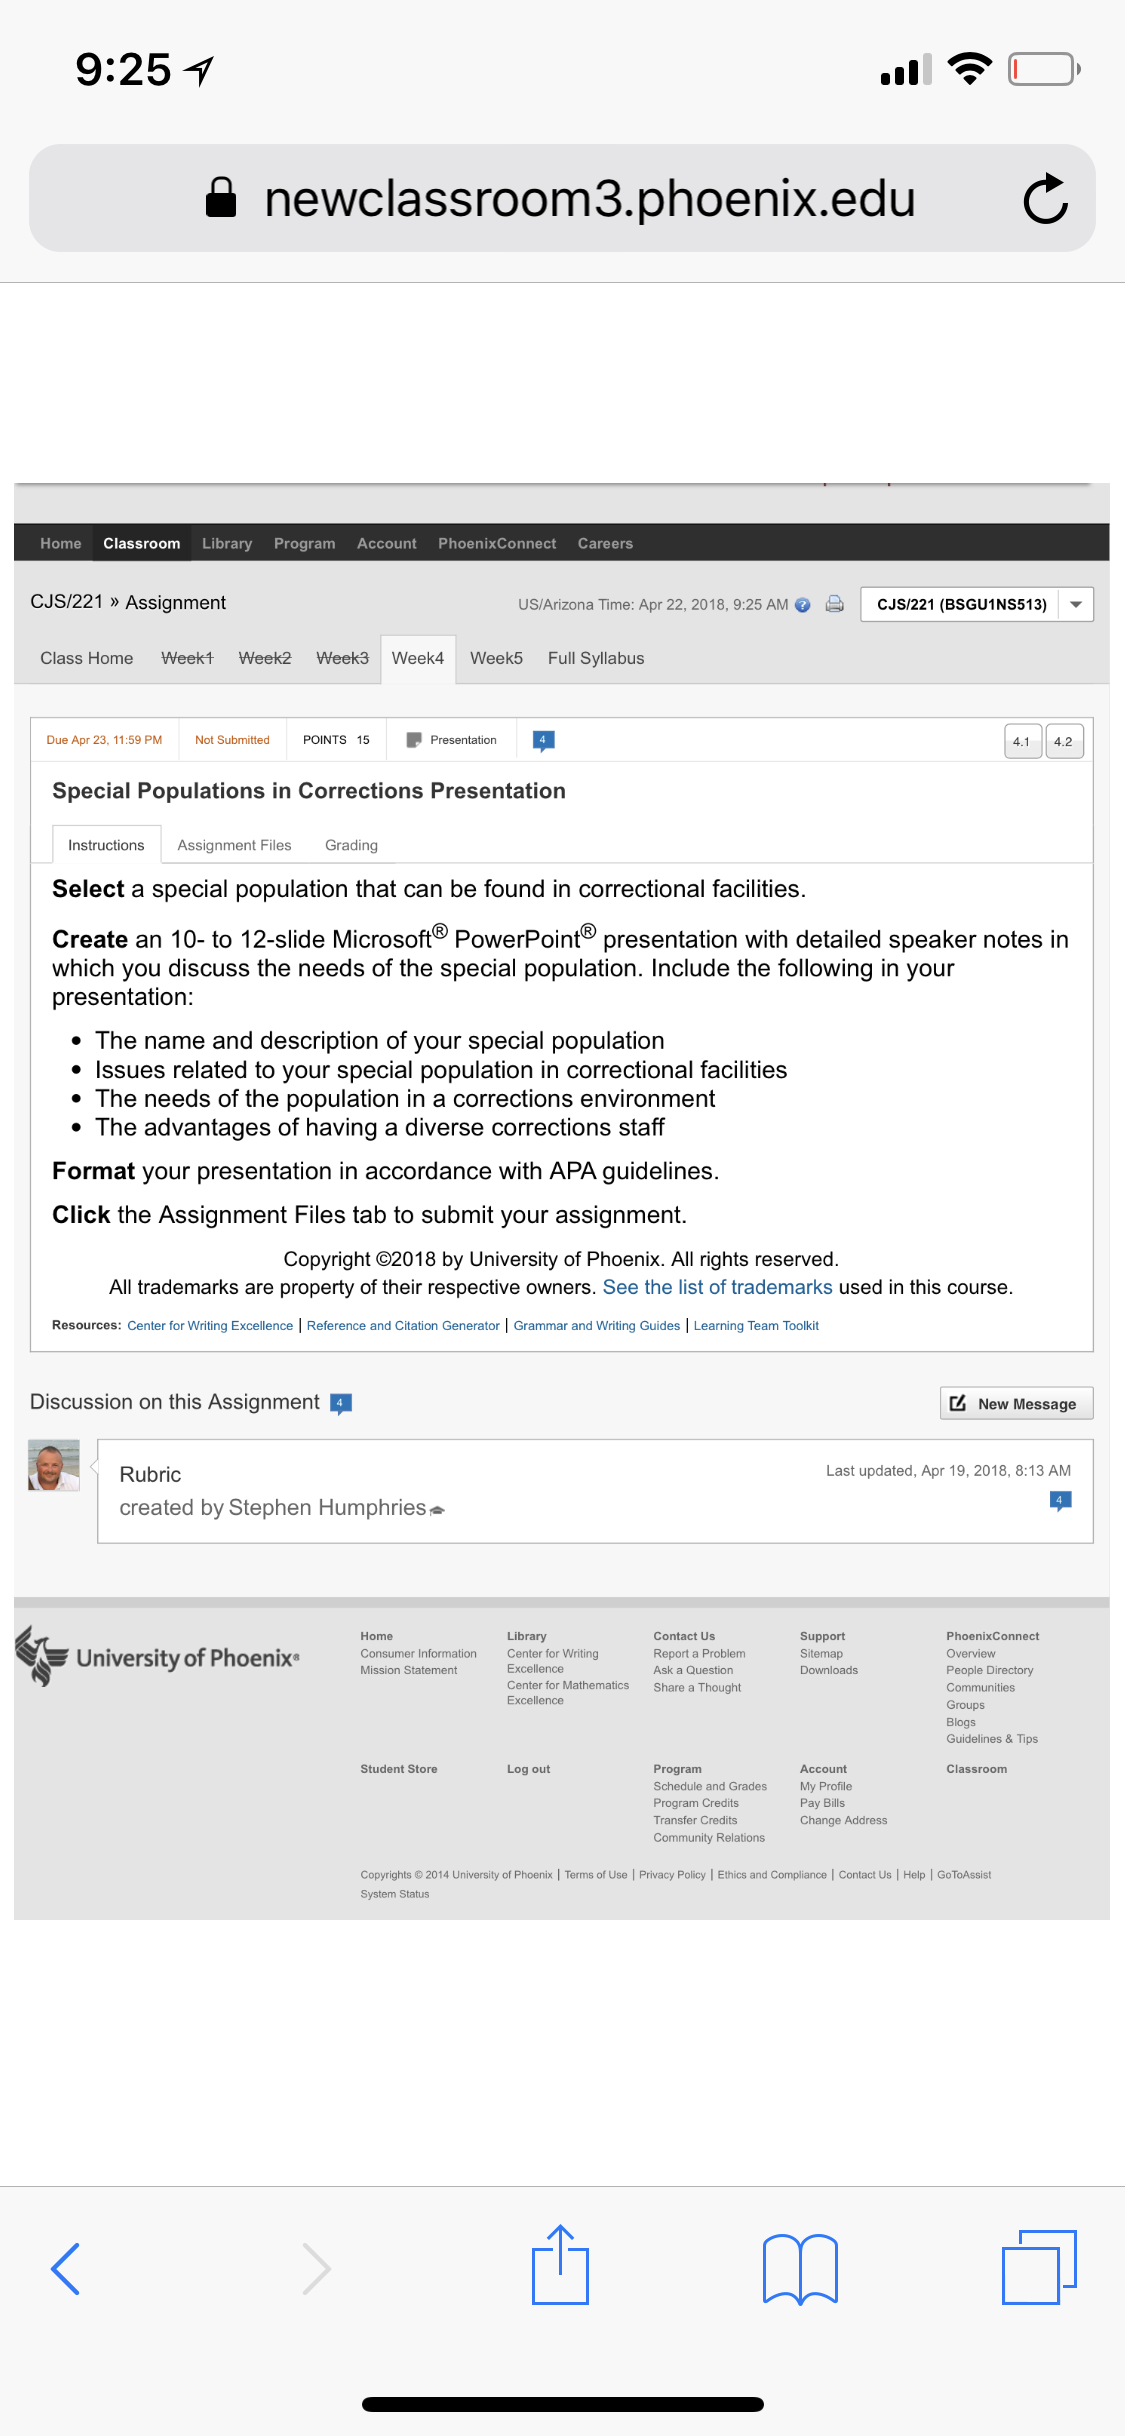Show open tabs in Safari
This screenshot has height=2436, width=1125.
pyautogui.click(x=1039, y=2267)
